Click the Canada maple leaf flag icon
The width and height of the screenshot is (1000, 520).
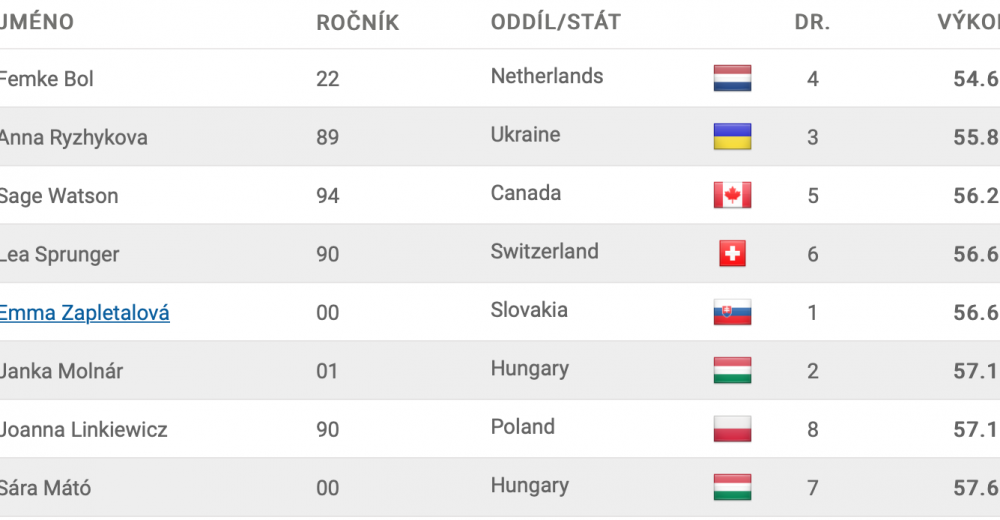732,195
